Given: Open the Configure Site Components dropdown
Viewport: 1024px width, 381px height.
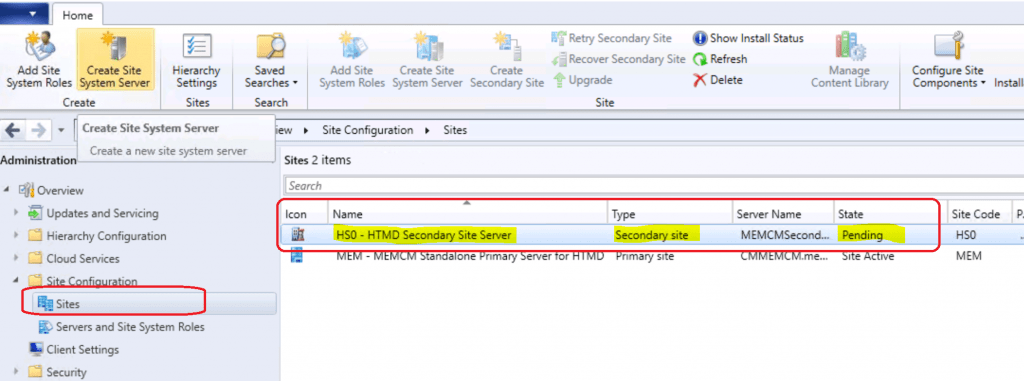Looking at the screenshot, I should click(948, 60).
